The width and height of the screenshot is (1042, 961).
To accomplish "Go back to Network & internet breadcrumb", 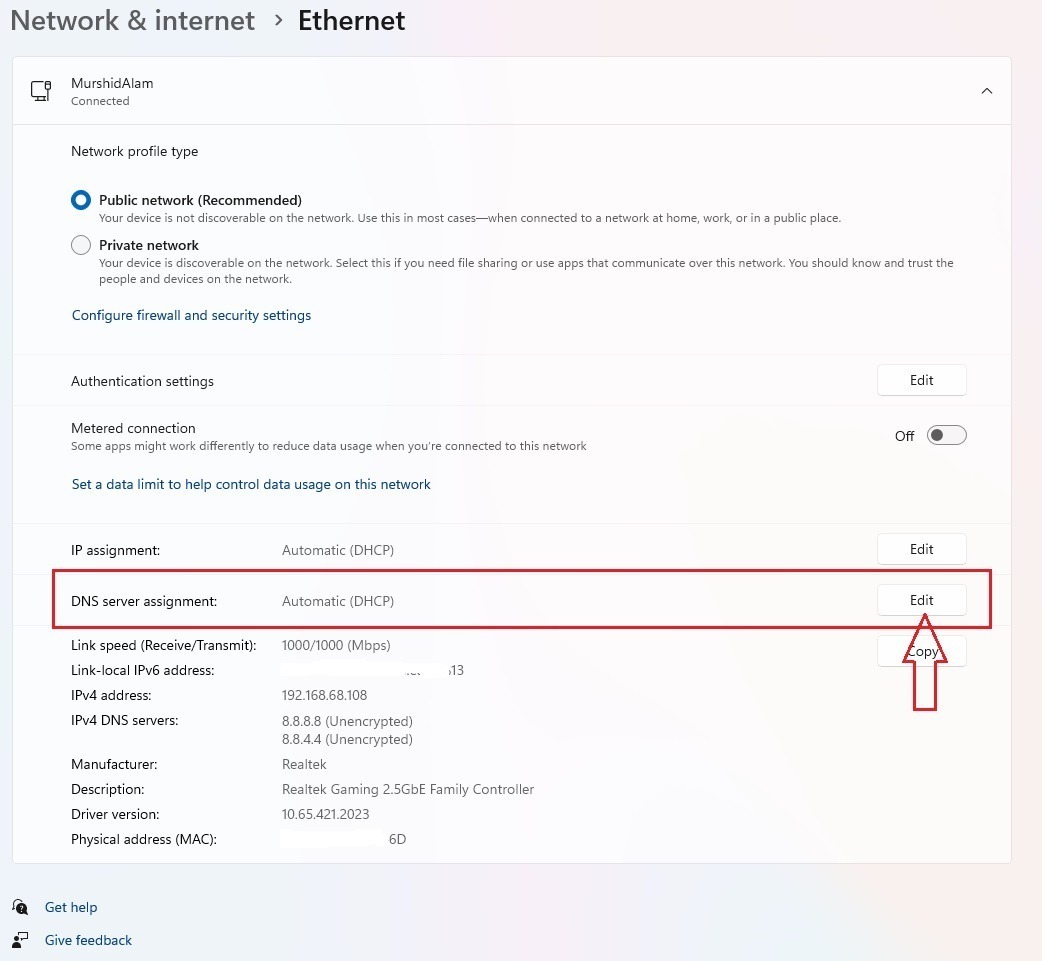I will [x=132, y=21].
